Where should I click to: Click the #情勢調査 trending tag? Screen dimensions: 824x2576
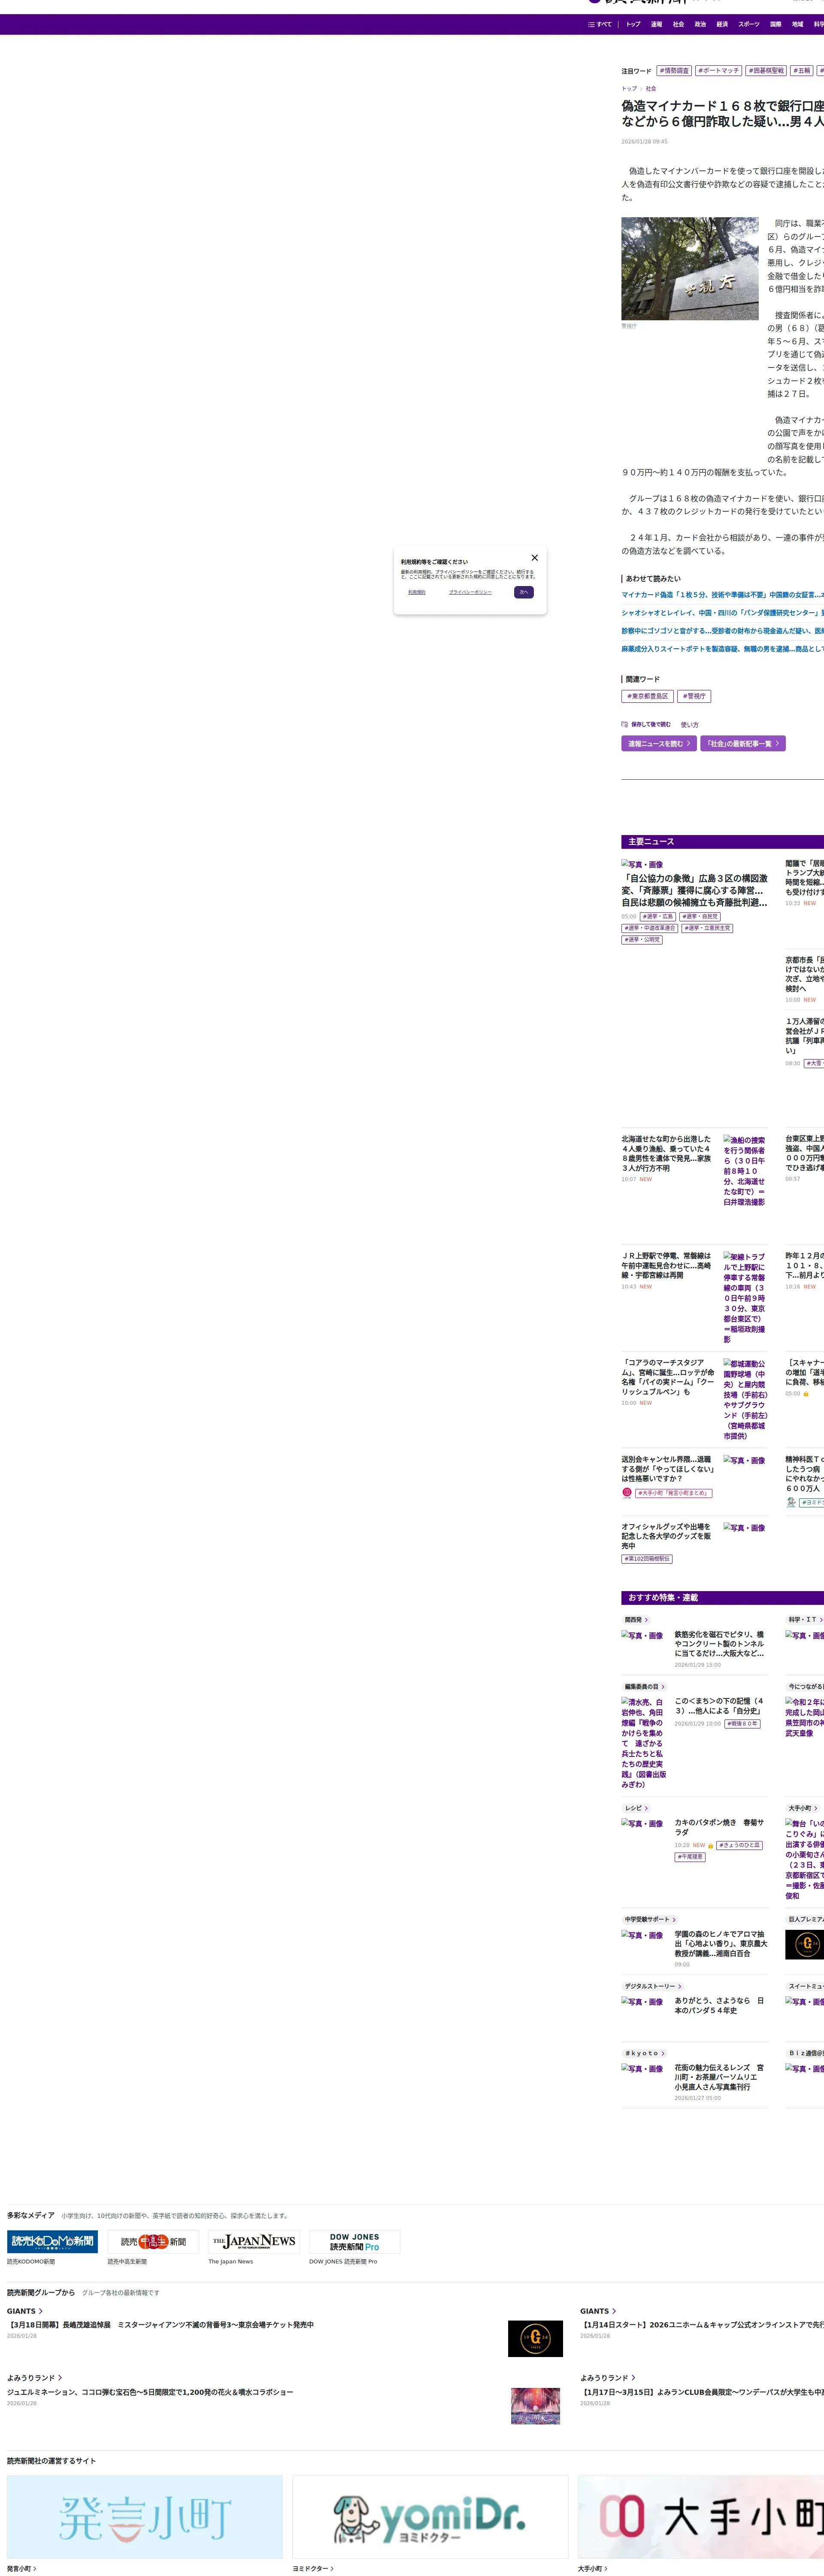click(x=674, y=71)
